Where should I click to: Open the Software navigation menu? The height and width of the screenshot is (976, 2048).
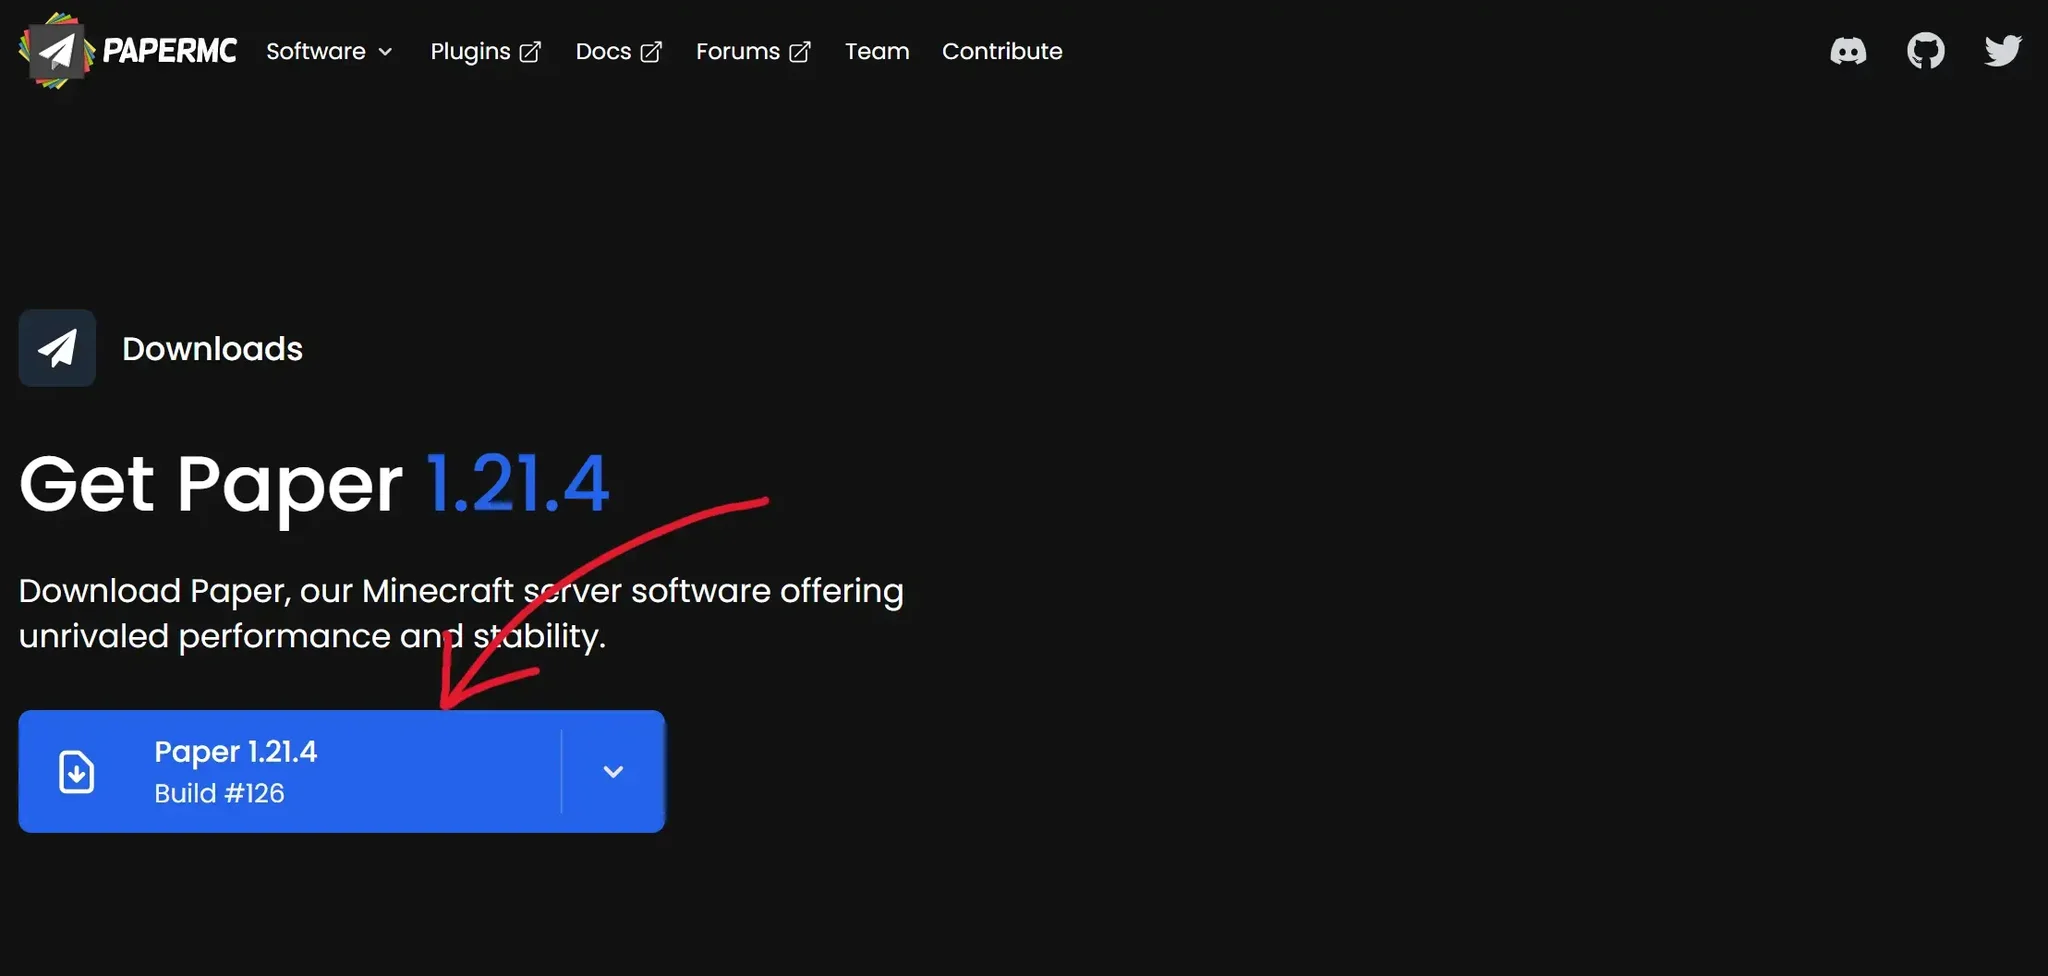(x=316, y=51)
